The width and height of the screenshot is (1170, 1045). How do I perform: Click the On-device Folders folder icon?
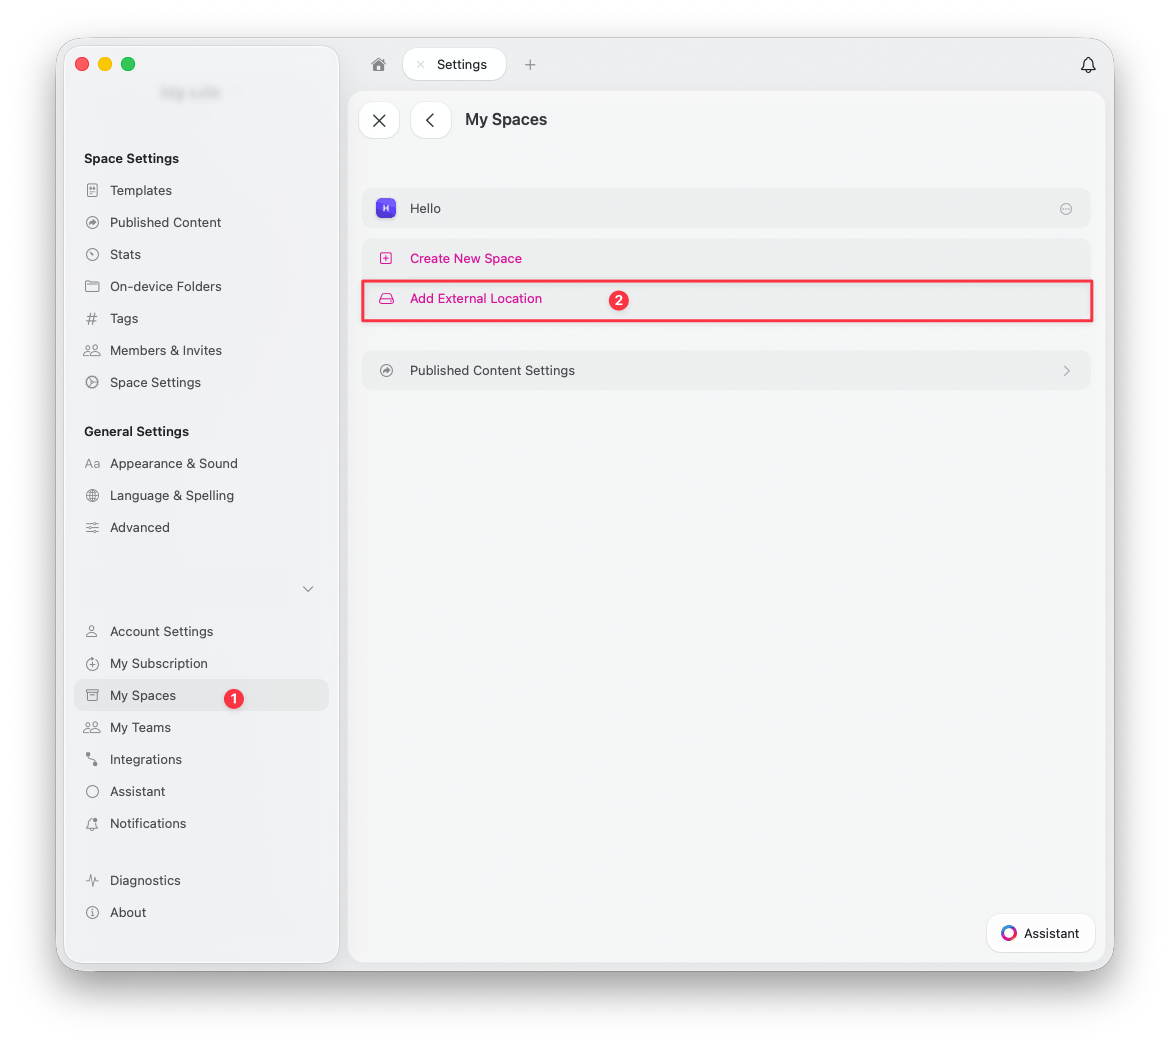tap(93, 287)
